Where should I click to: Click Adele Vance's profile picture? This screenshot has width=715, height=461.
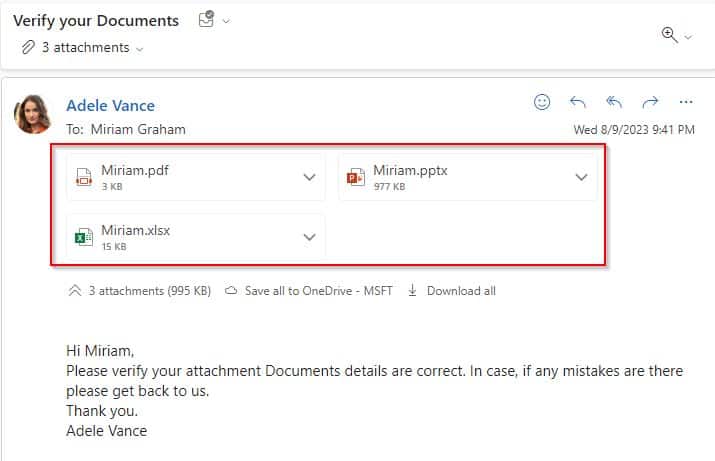32,114
